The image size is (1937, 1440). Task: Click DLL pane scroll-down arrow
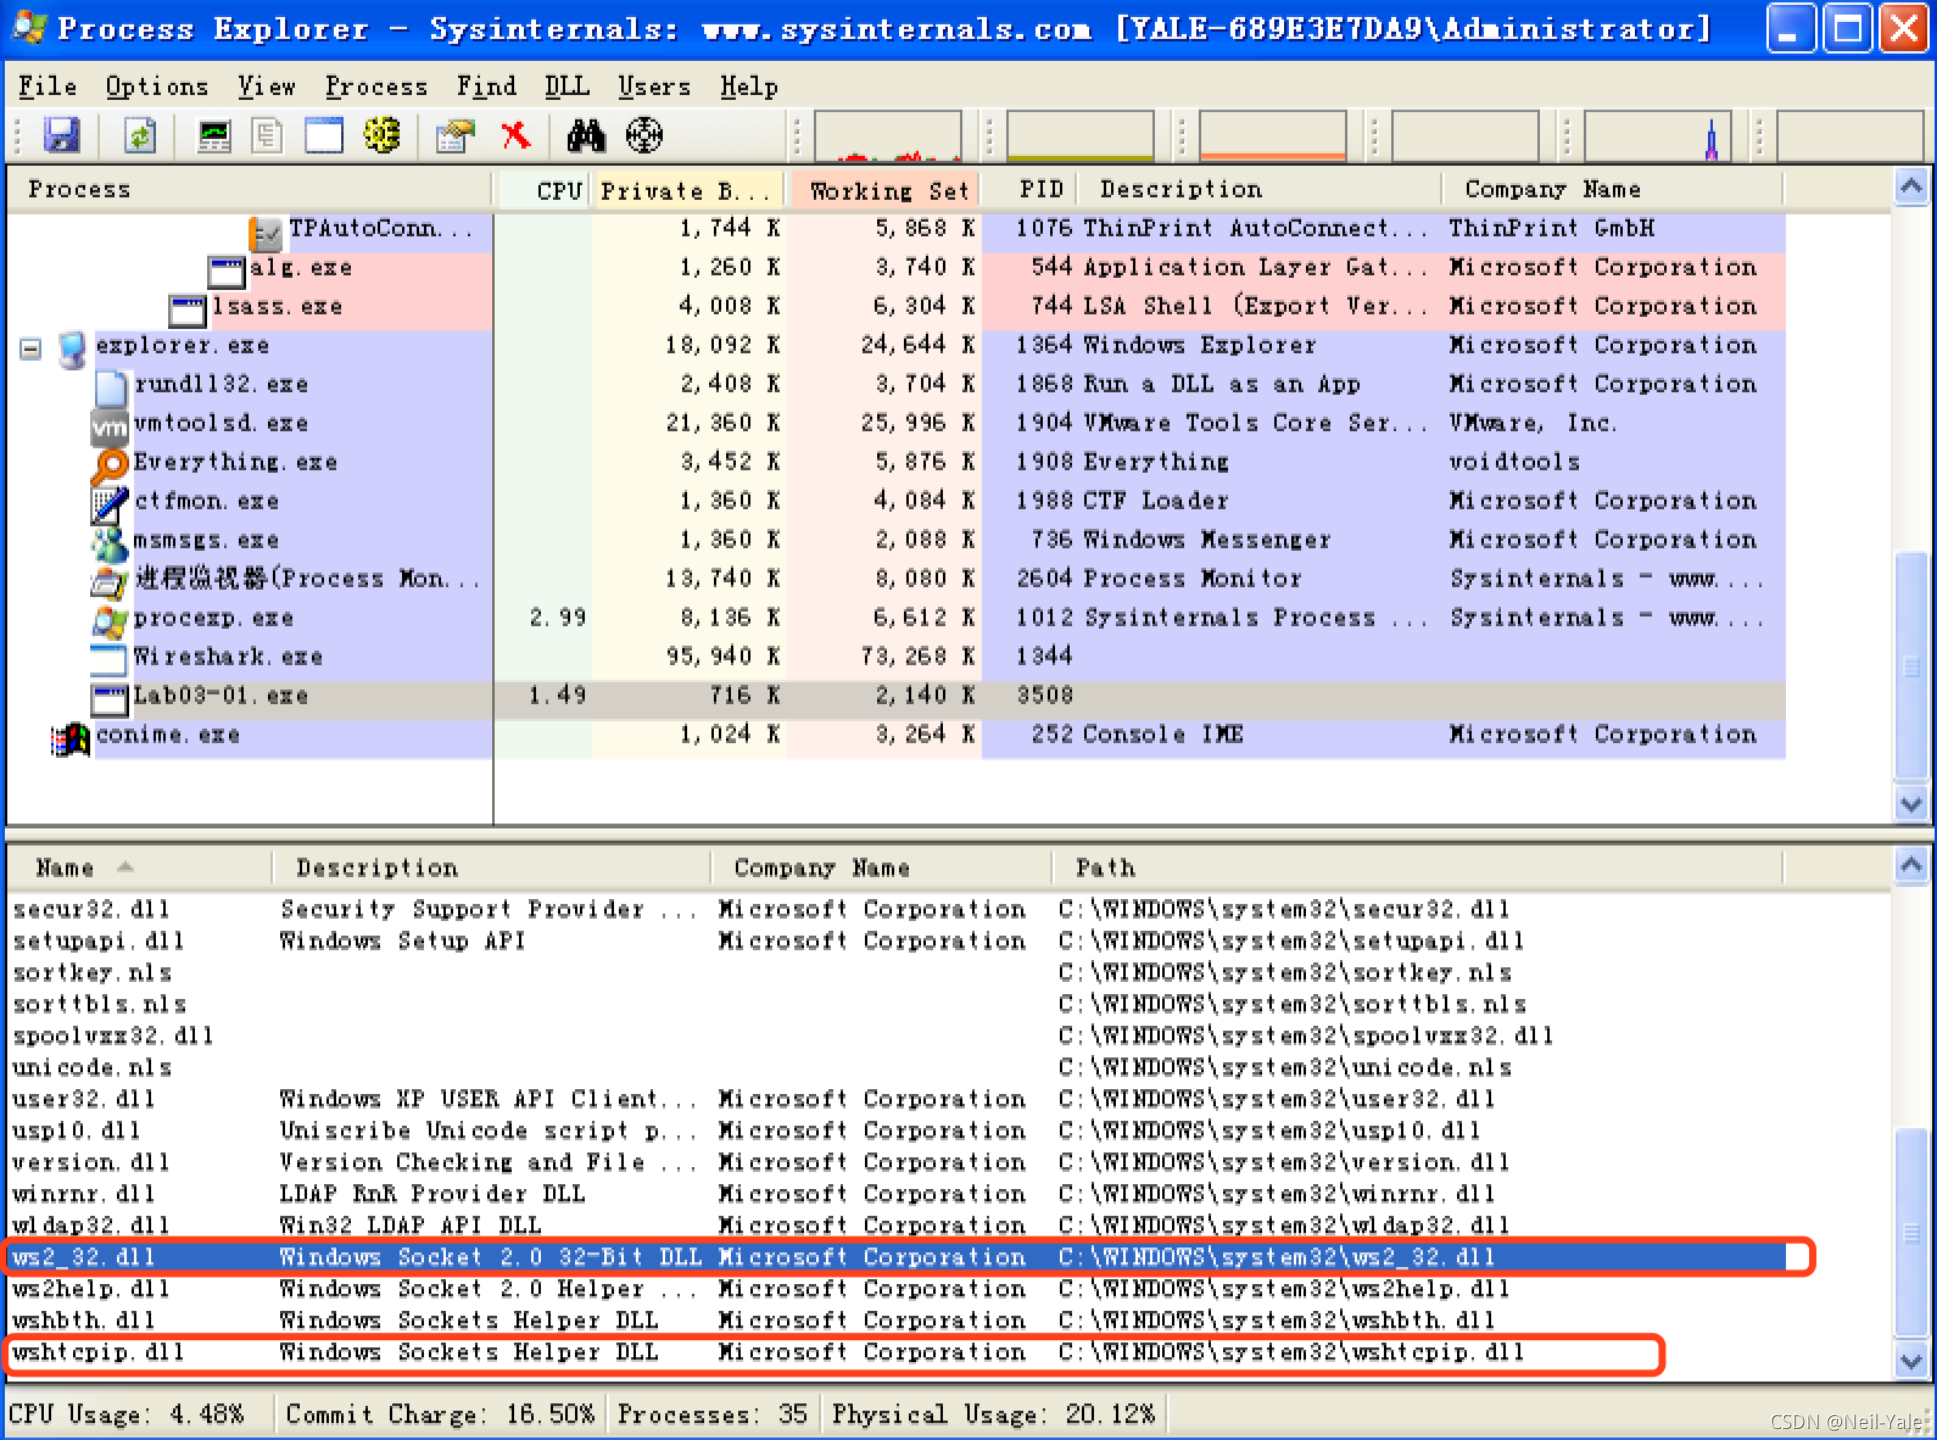coord(1911,1361)
